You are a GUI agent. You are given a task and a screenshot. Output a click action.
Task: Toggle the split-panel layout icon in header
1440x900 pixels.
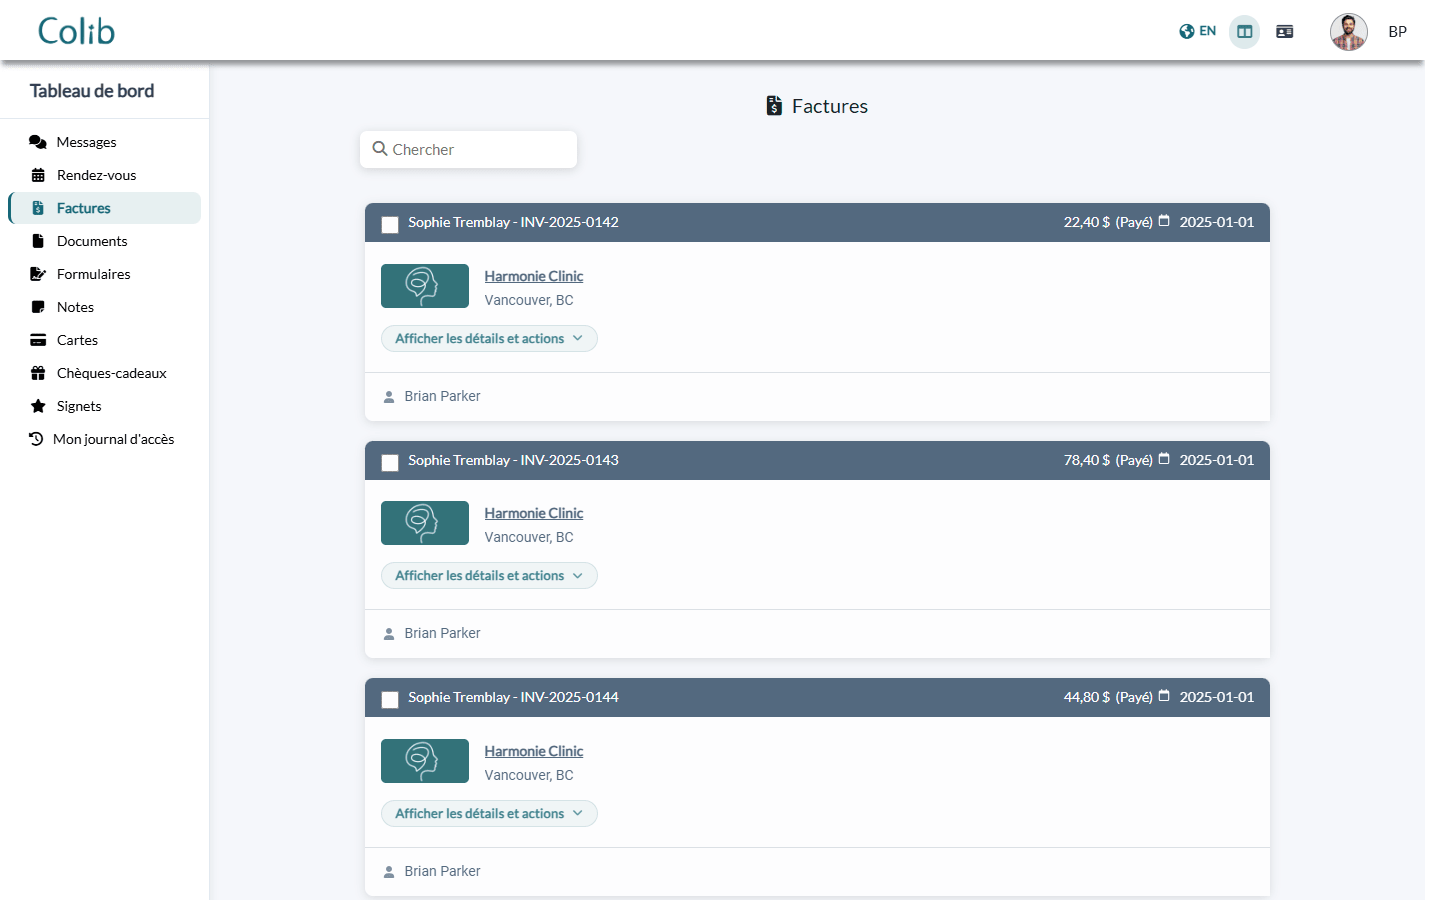[x=1244, y=32]
